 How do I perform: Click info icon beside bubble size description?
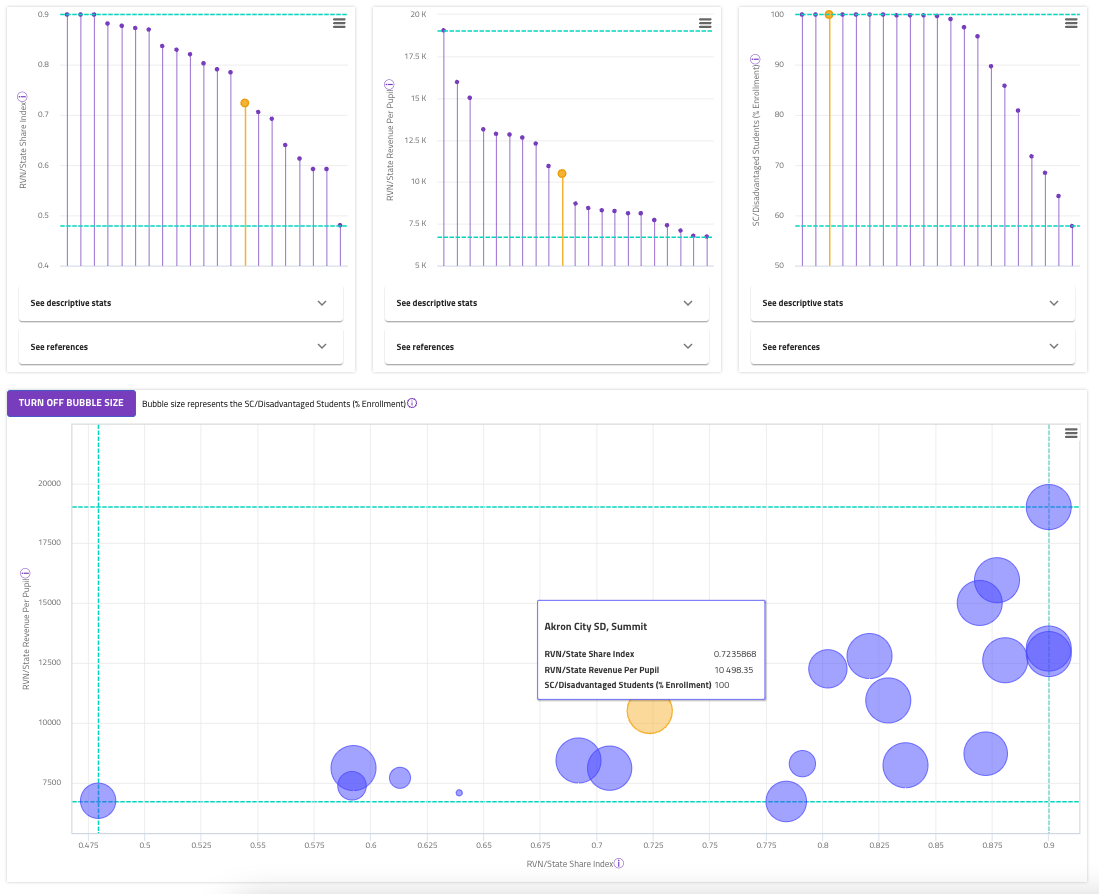[412, 404]
